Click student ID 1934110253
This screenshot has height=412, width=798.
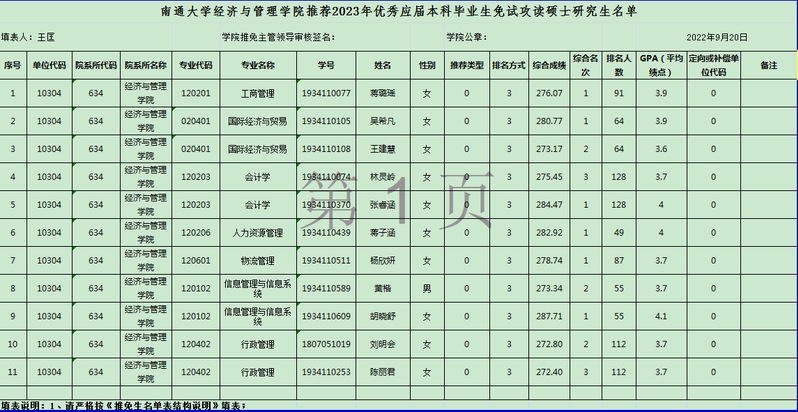326,372
